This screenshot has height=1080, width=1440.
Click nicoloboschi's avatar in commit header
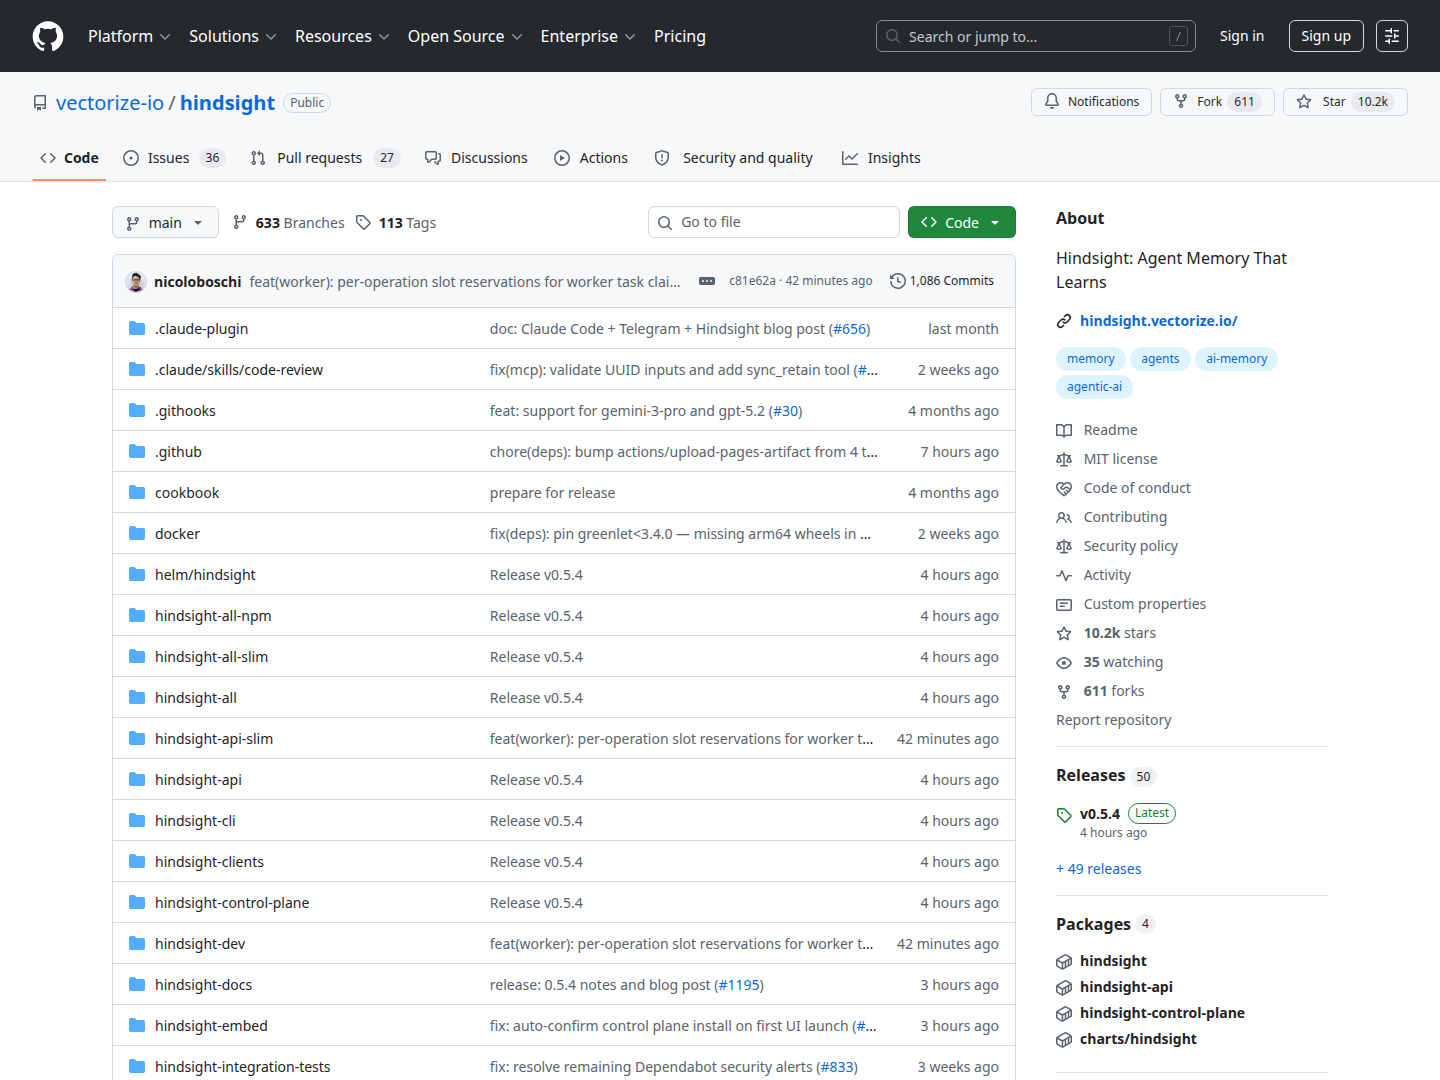(x=136, y=282)
